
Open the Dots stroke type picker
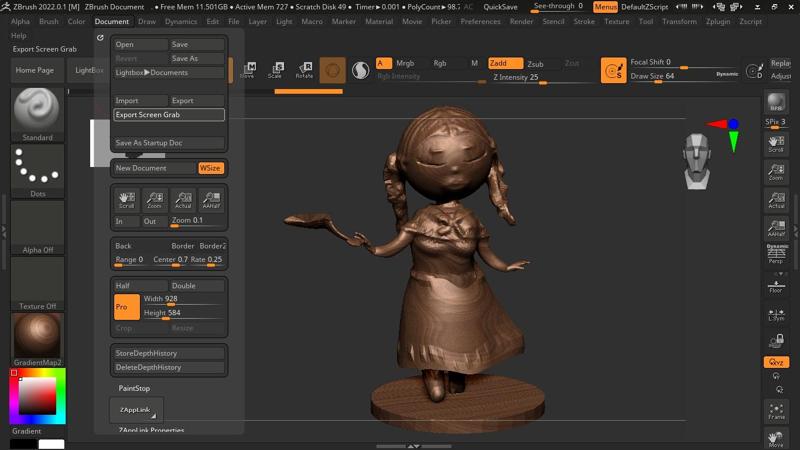coord(37,170)
